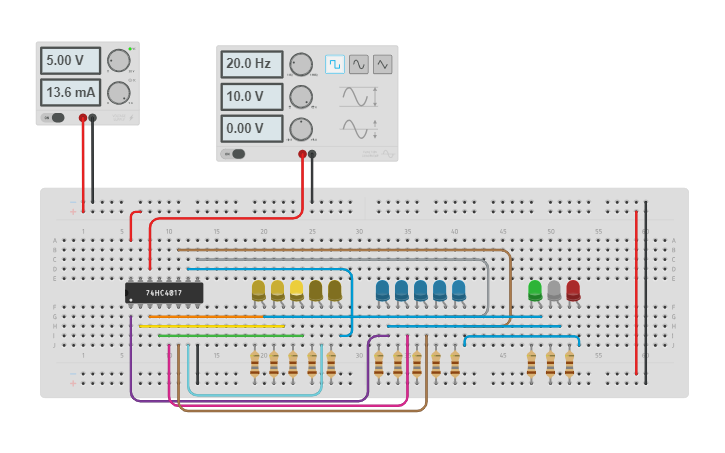Toggle the function generator power switch

[236, 154]
